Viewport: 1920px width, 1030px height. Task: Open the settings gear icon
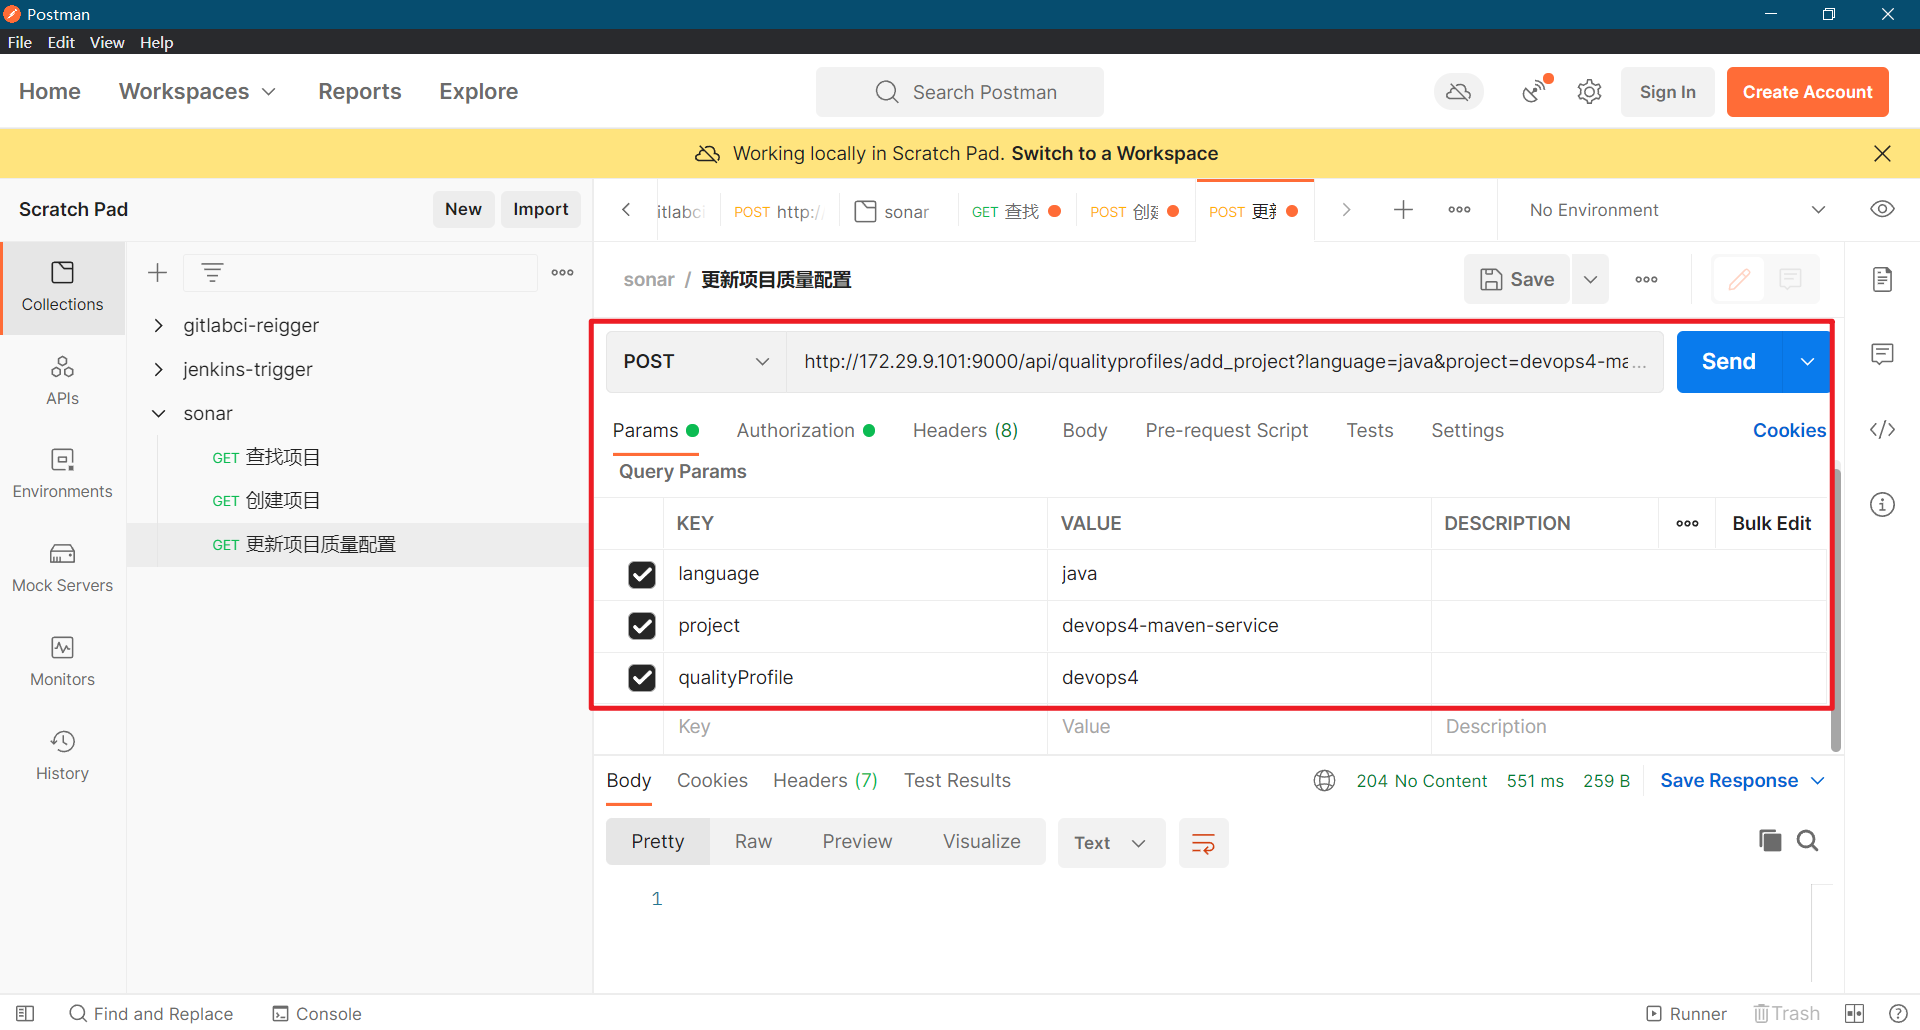[1589, 92]
